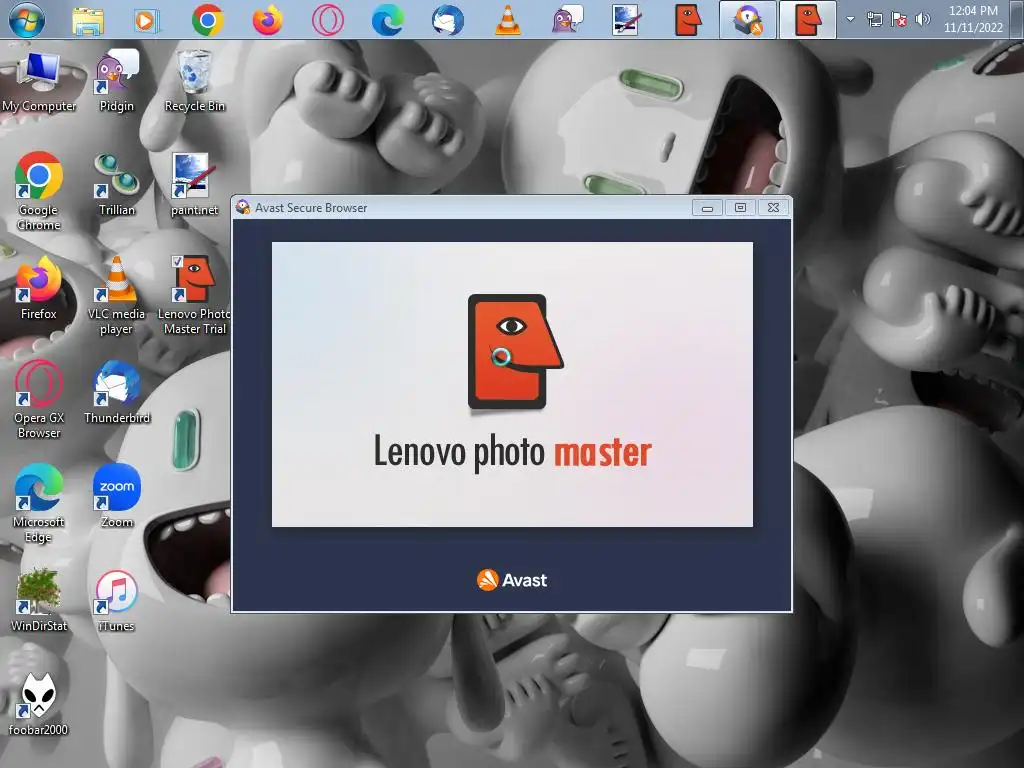The height and width of the screenshot is (768, 1024).
Task: Launch Windows Media Player from taskbar
Action: (146, 21)
